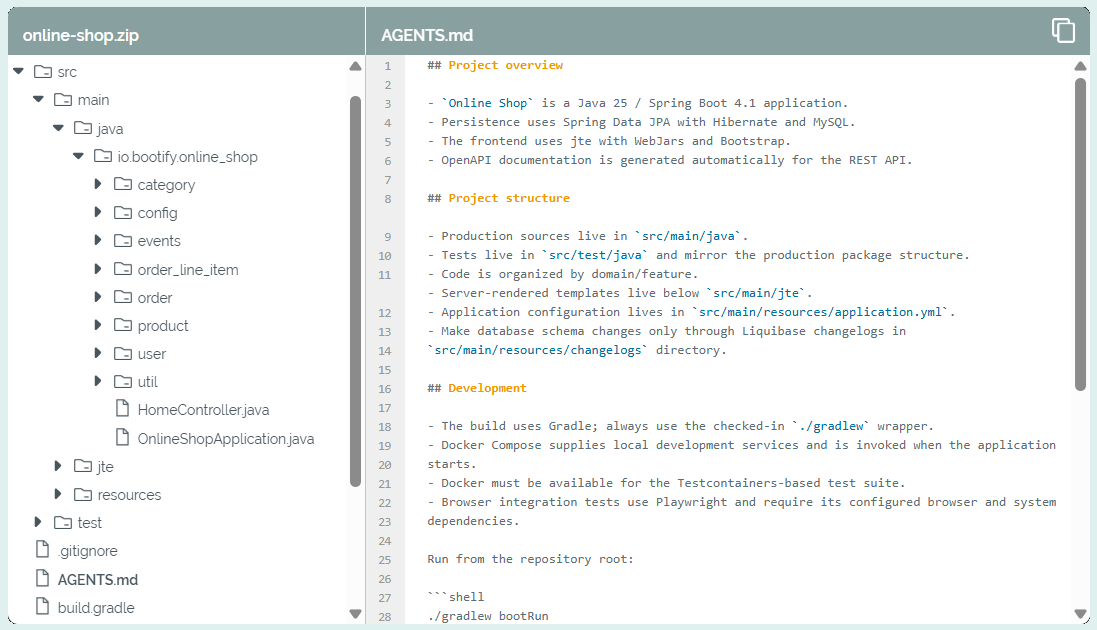This screenshot has height=630, width=1097.
Task: Expand the util folder arrow
Action: [98, 381]
